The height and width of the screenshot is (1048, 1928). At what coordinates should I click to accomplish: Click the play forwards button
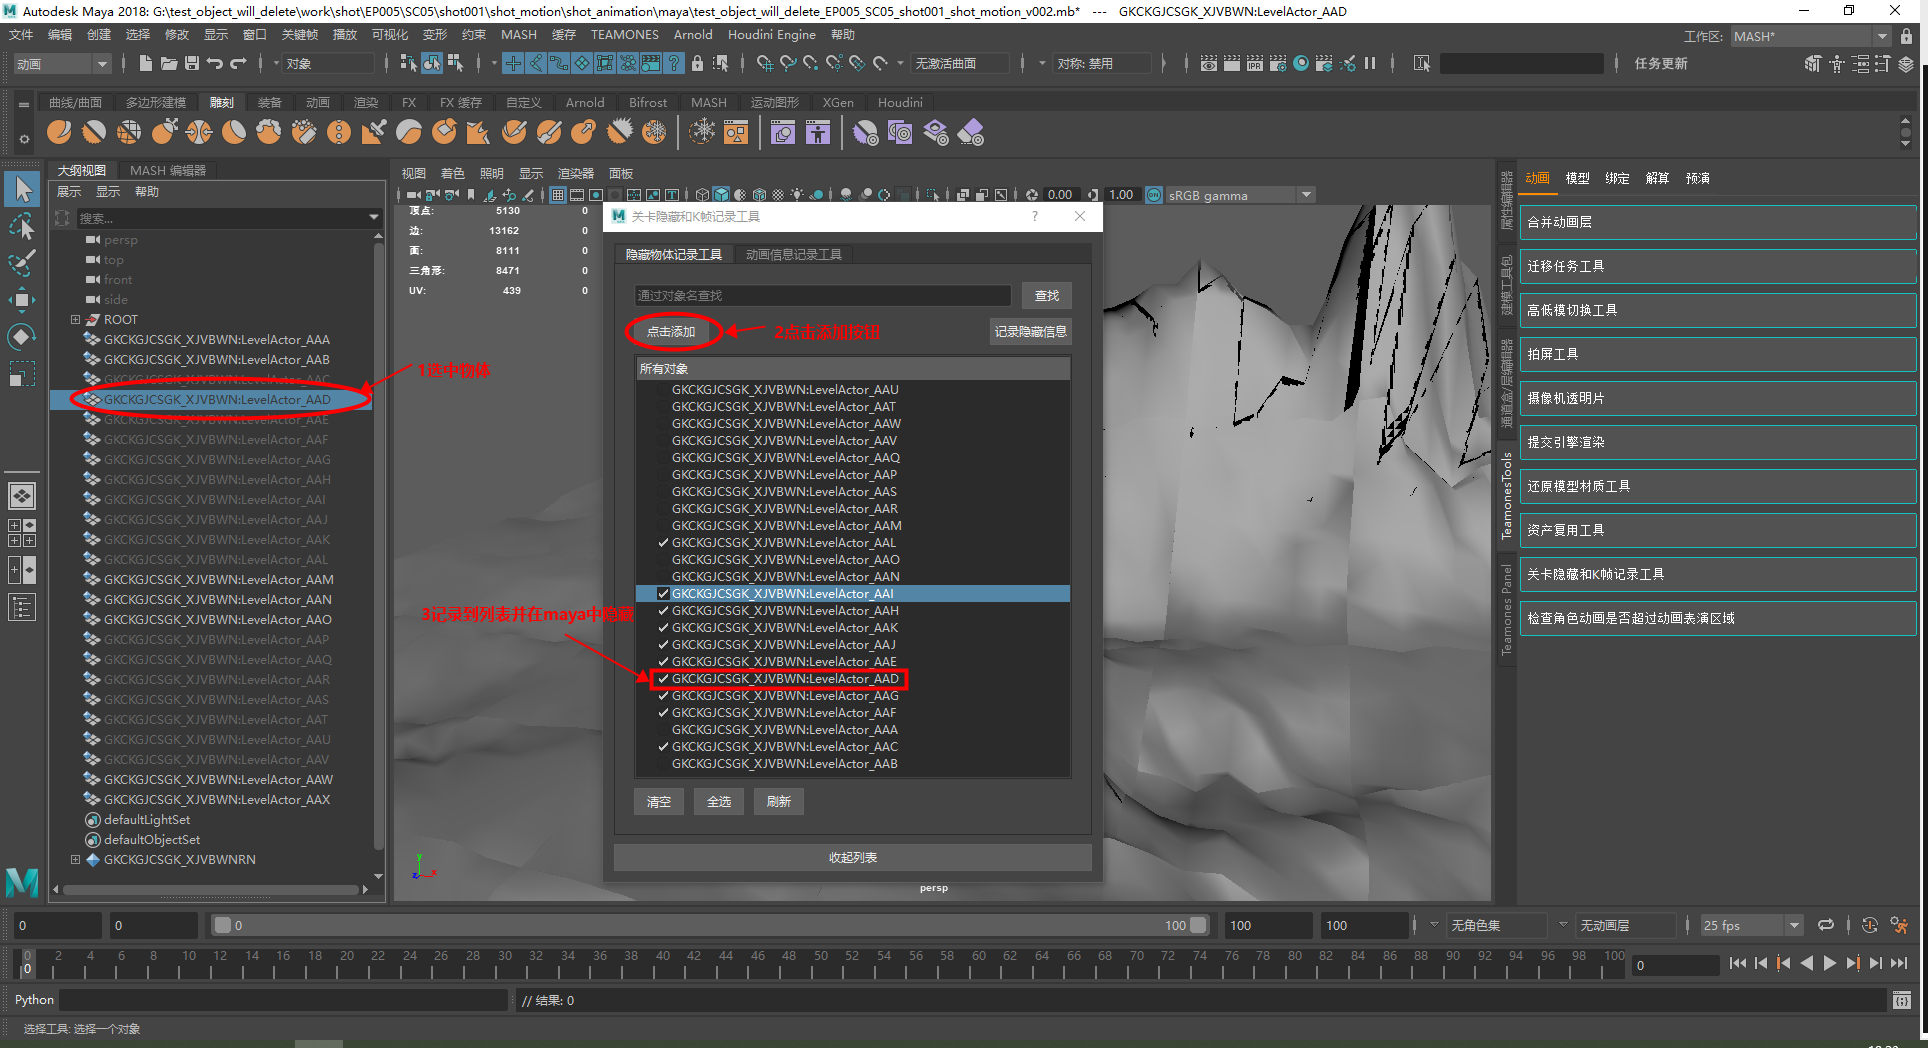pos(1829,963)
